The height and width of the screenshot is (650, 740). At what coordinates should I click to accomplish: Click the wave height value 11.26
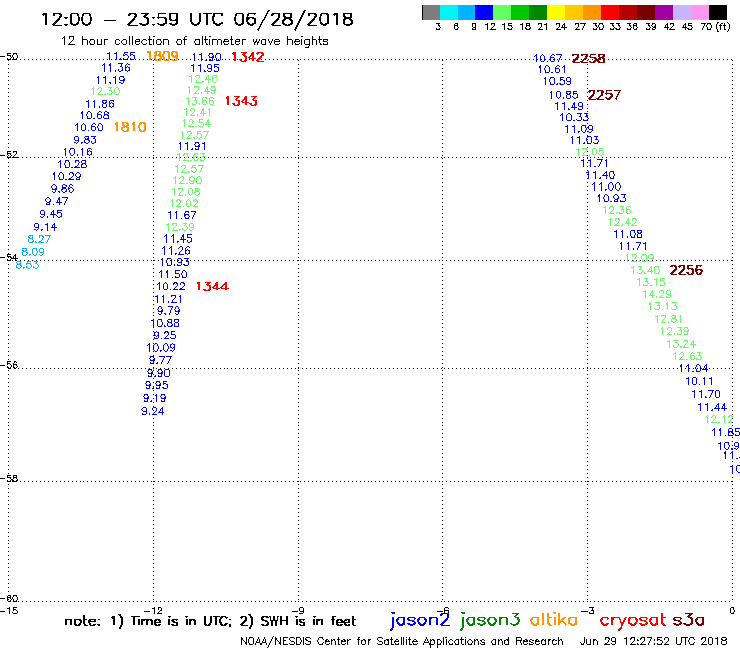[176, 251]
